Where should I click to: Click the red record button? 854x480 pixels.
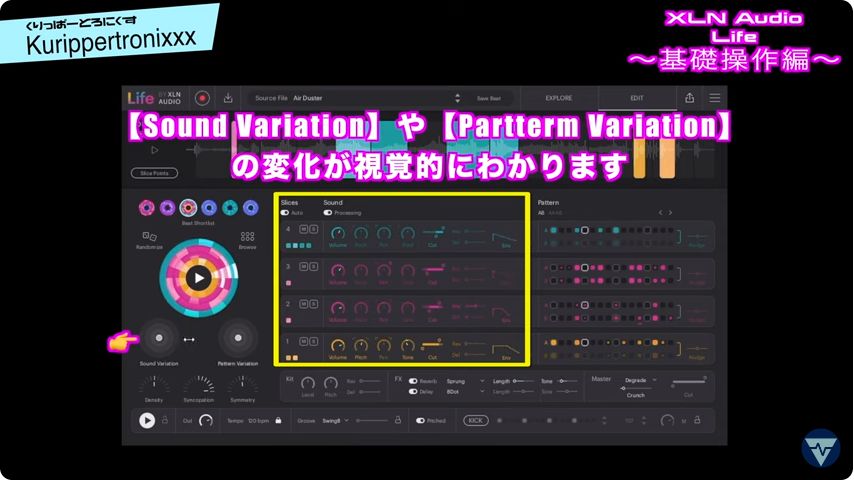[202, 98]
